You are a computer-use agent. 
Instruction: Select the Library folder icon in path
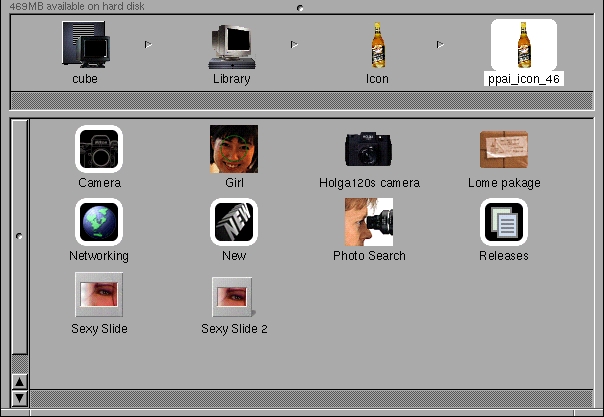tap(231, 46)
